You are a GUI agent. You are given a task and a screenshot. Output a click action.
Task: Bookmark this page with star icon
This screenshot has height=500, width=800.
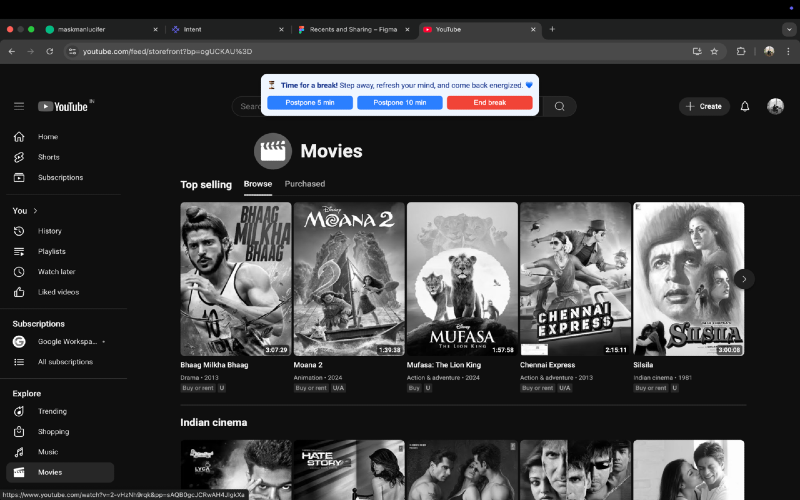(714, 51)
